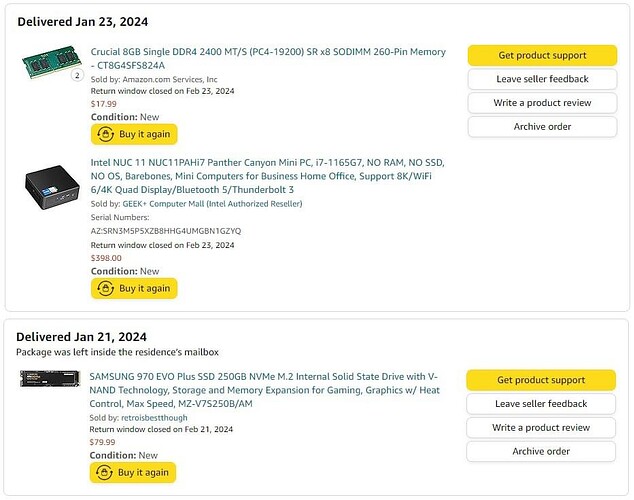Get product support for Jan 23 order
The height and width of the screenshot is (500, 634).
(x=542, y=55)
